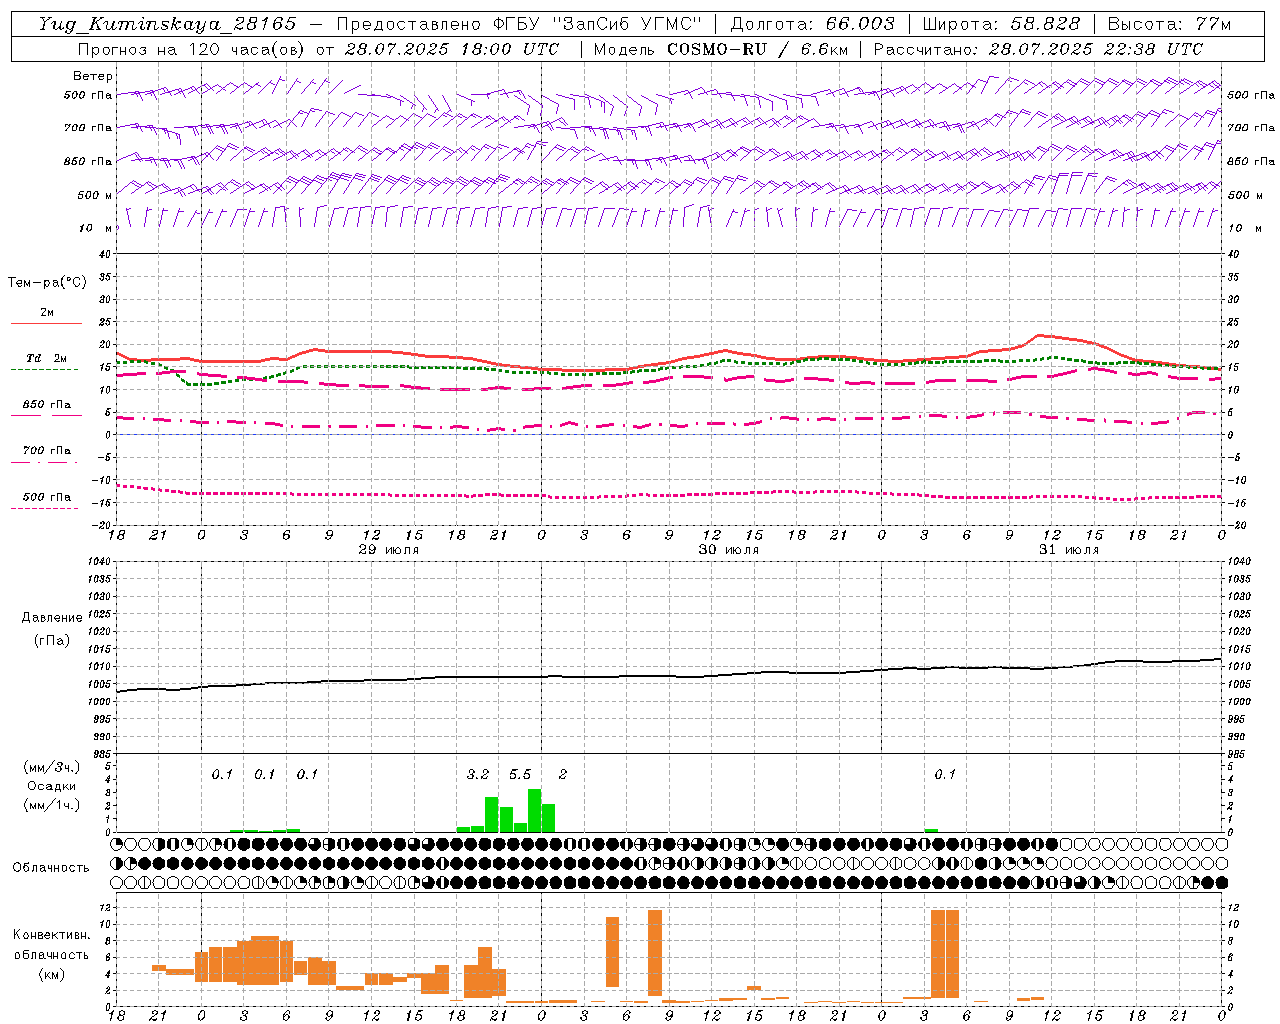
Task: Click the 5.5 precipitation value
Action: coord(520,775)
